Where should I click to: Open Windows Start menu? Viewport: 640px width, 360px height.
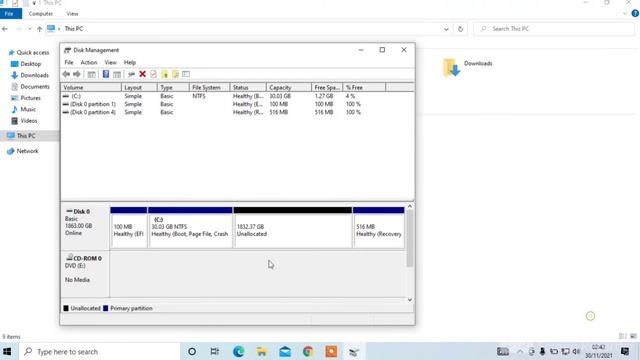point(7,351)
